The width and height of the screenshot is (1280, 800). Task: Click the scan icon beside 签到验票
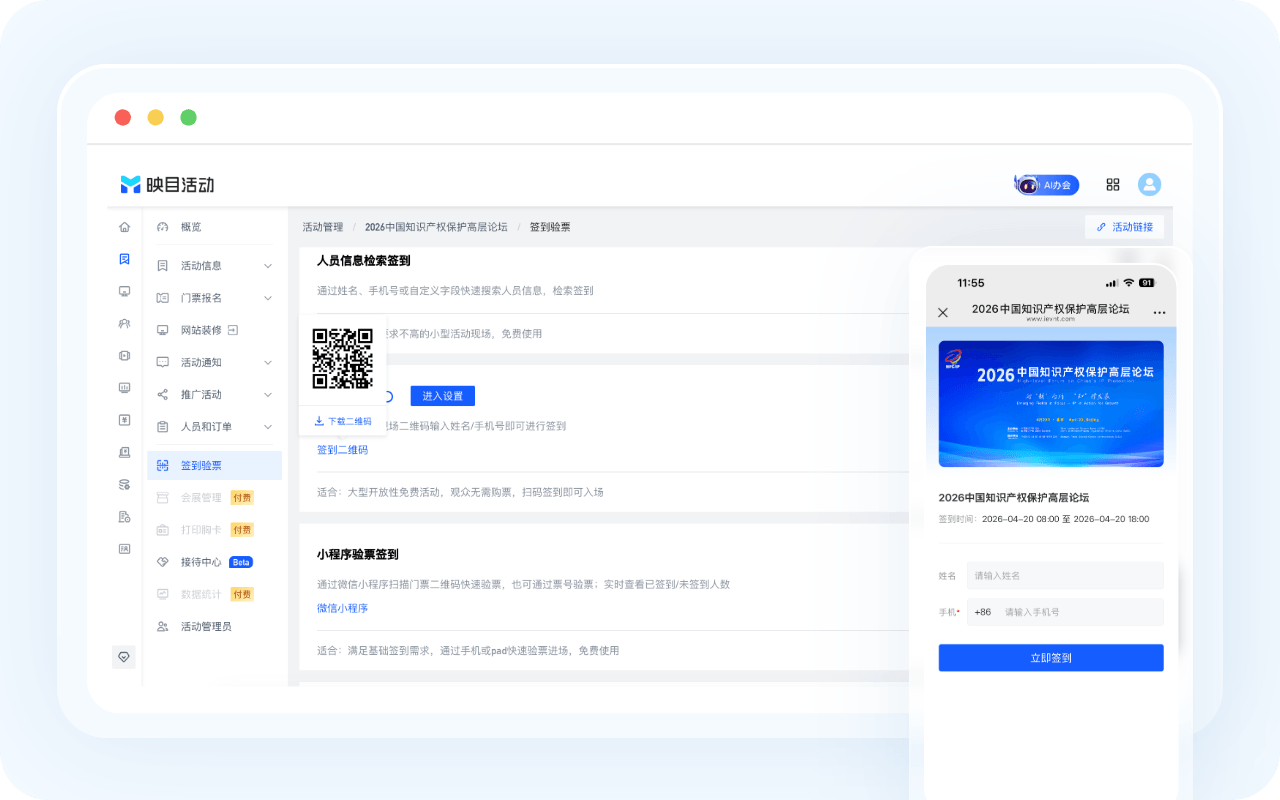[163, 465]
